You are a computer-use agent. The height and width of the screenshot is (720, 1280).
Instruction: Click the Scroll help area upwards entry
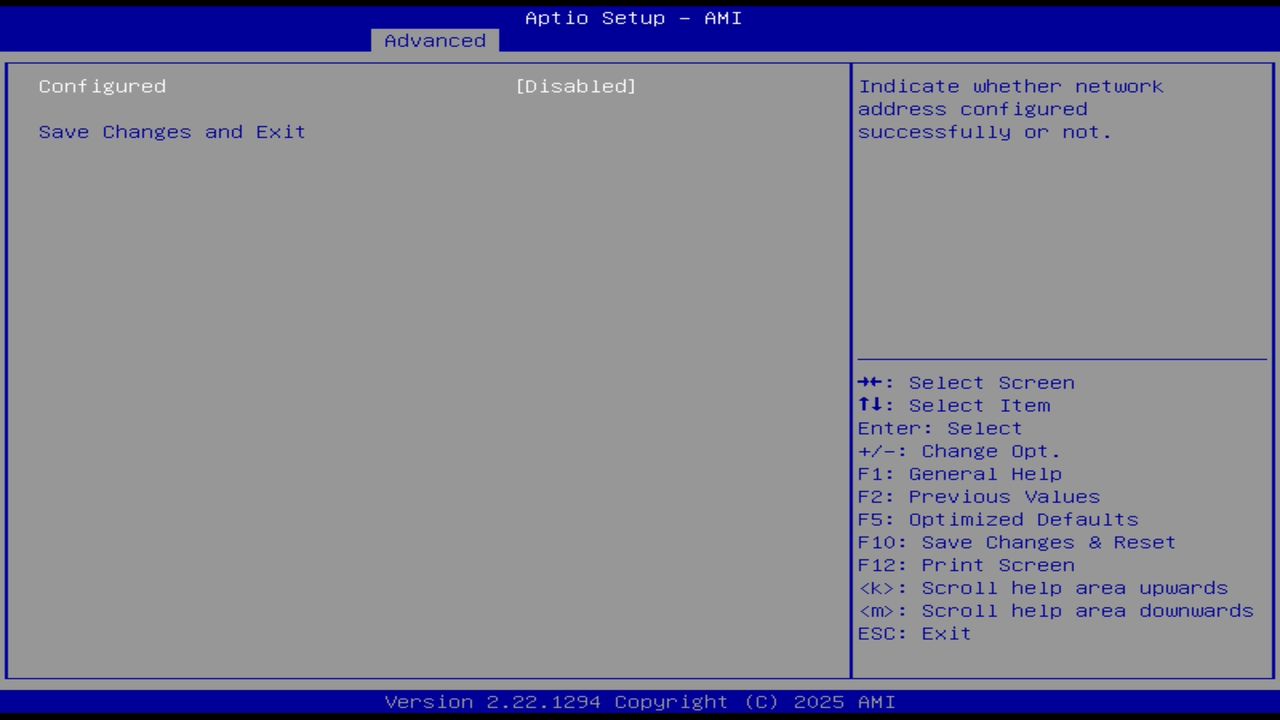click(x=1043, y=587)
